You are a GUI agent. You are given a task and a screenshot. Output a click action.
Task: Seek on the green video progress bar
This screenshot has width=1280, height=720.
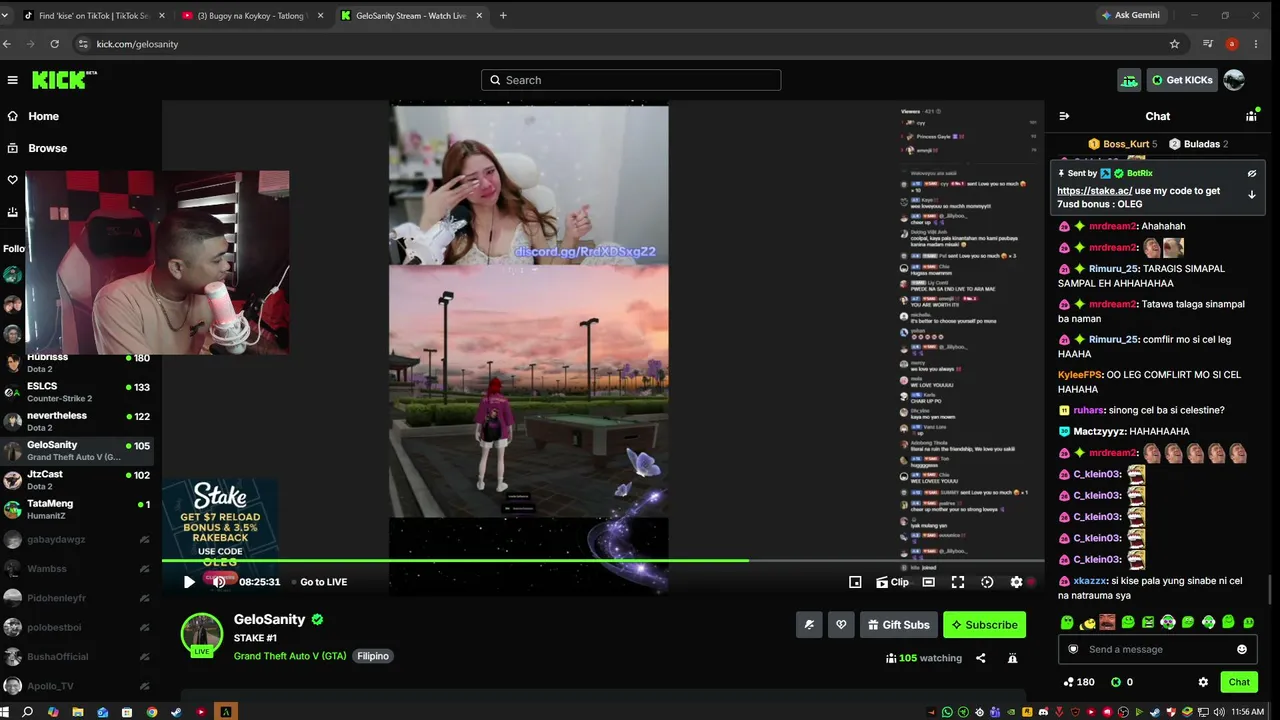pos(603,561)
